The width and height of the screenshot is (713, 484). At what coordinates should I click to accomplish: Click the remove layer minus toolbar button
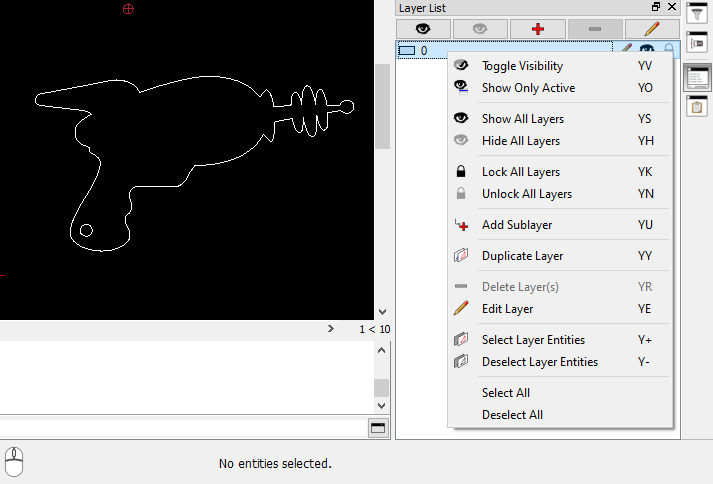595,29
